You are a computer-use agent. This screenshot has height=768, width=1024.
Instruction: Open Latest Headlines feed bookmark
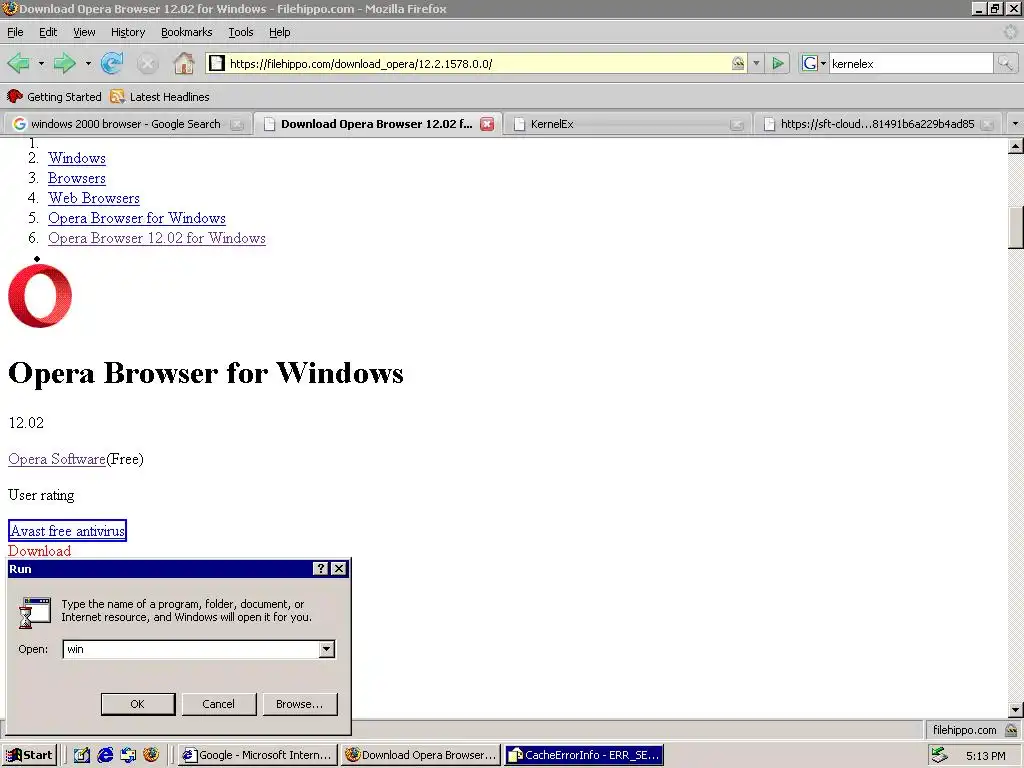160,97
